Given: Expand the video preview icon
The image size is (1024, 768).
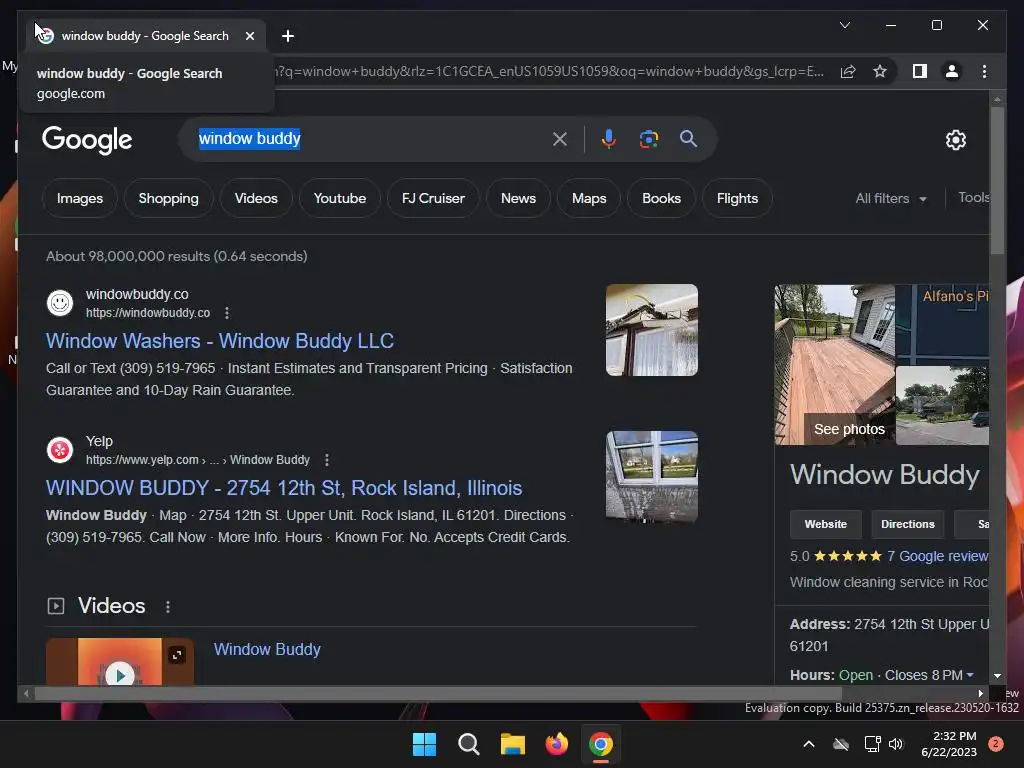Looking at the screenshot, I should [x=177, y=654].
